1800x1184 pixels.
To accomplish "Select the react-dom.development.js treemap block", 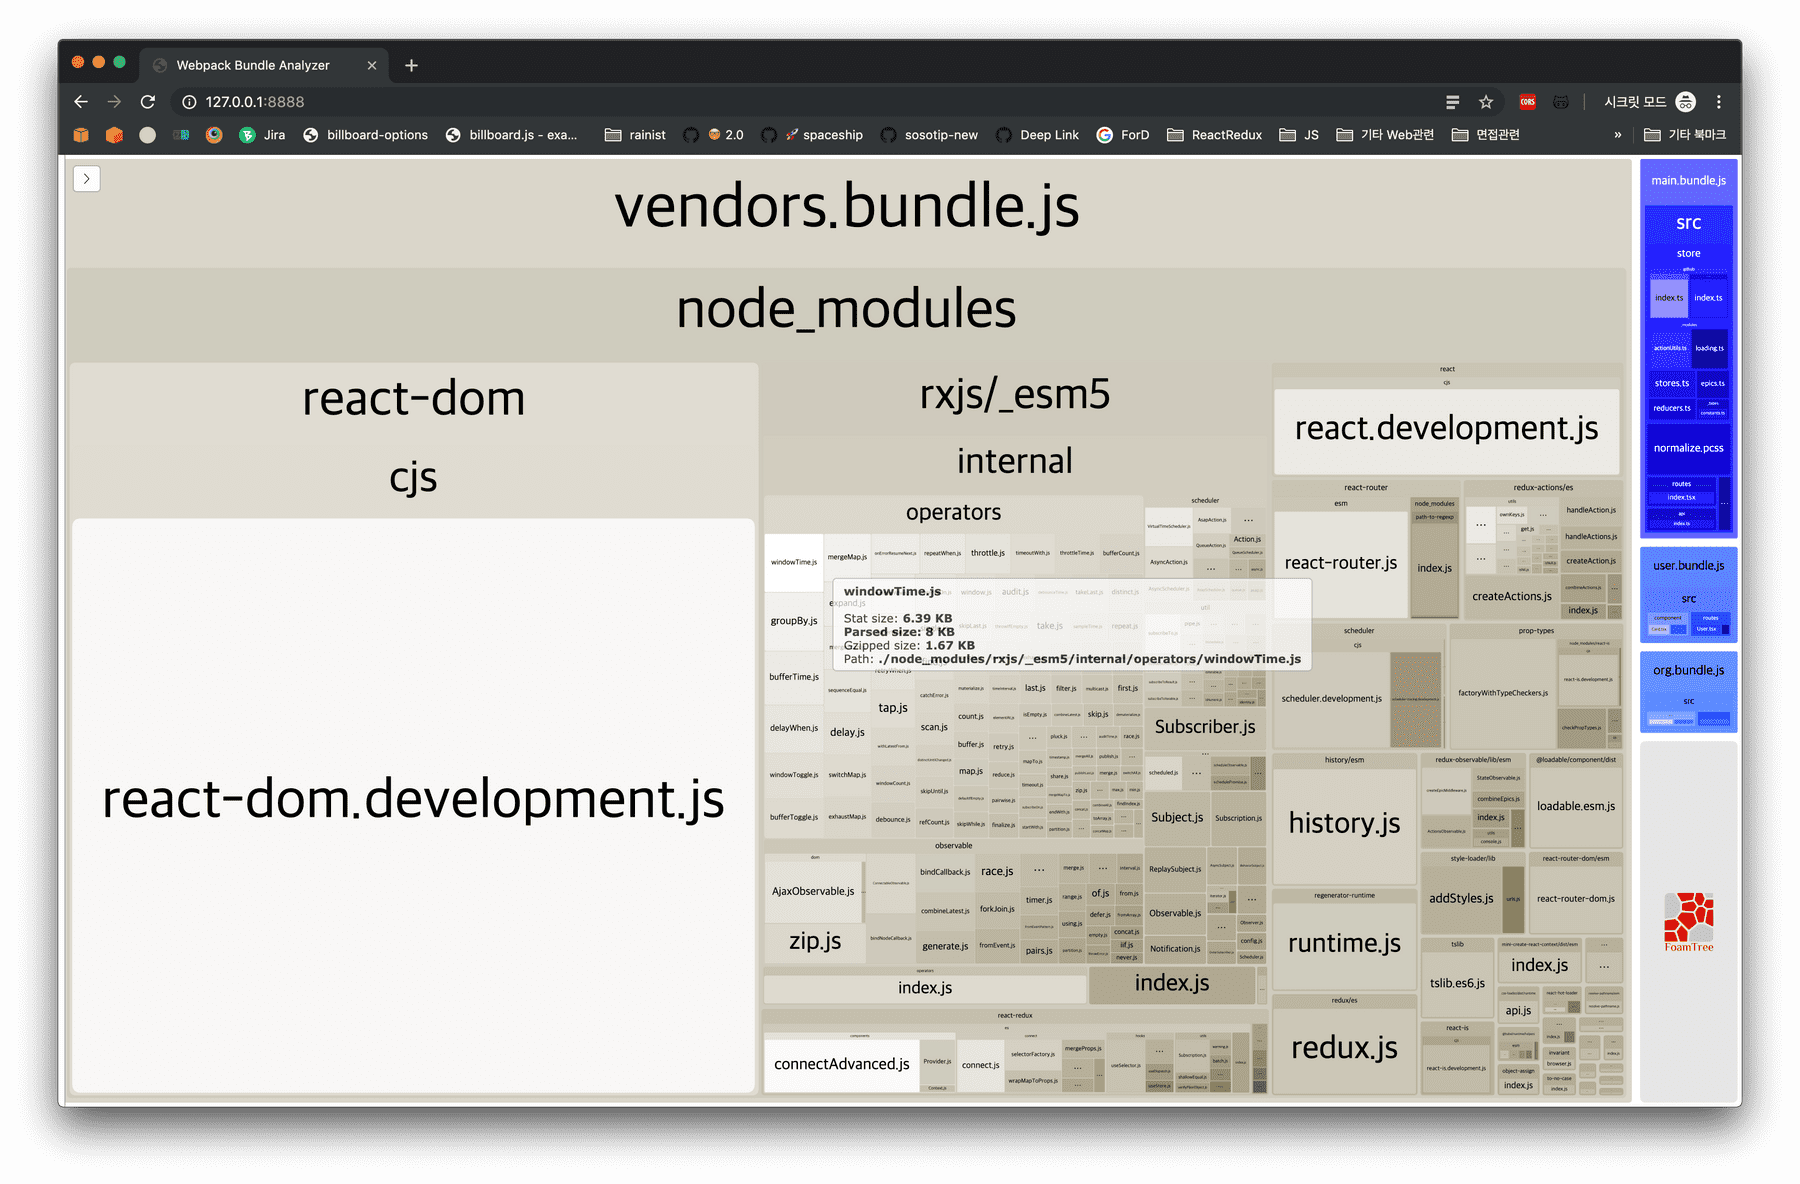I will coord(413,800).
